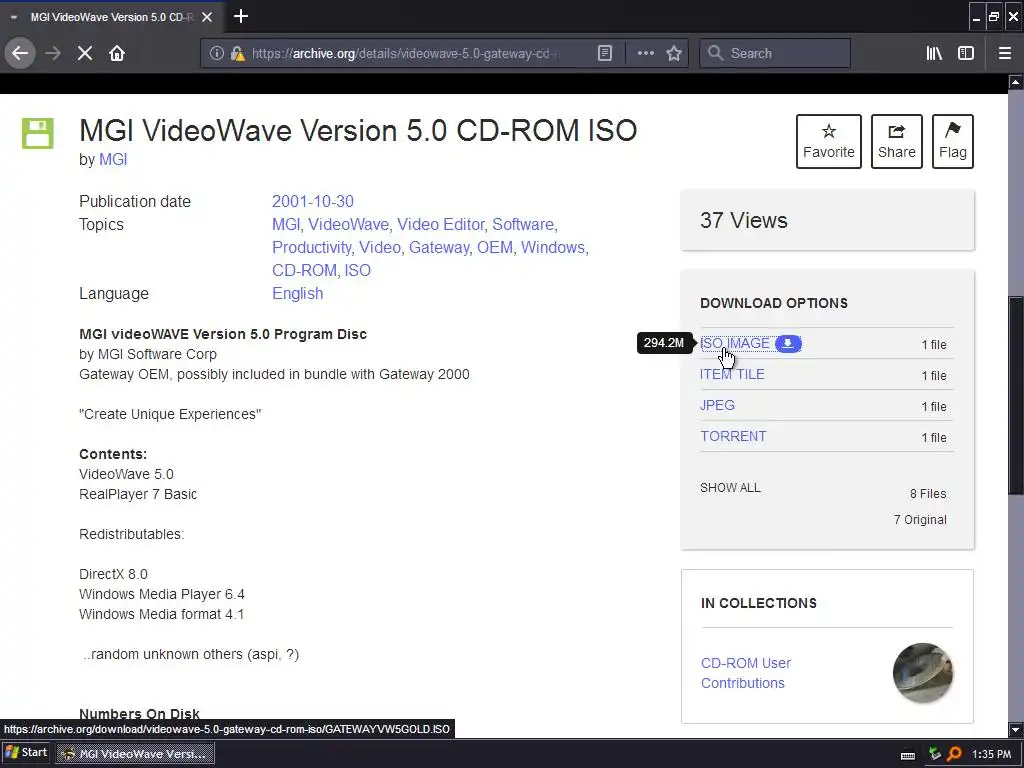The width and height of the screenshot is (1024, 768).
Task: Open the Gateway topic link
Action: 439,248
